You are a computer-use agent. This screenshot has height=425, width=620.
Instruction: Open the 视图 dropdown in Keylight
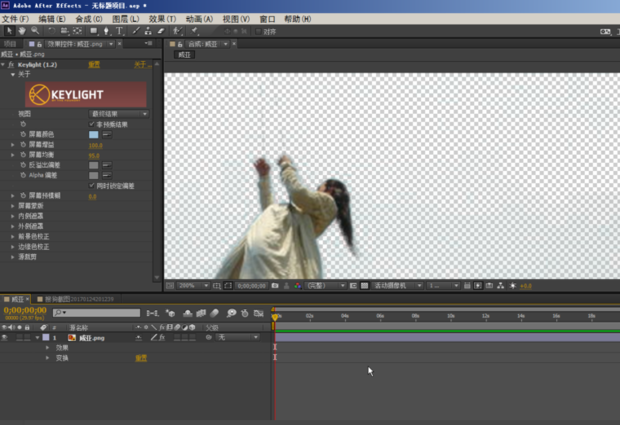[x=118, y=114]
